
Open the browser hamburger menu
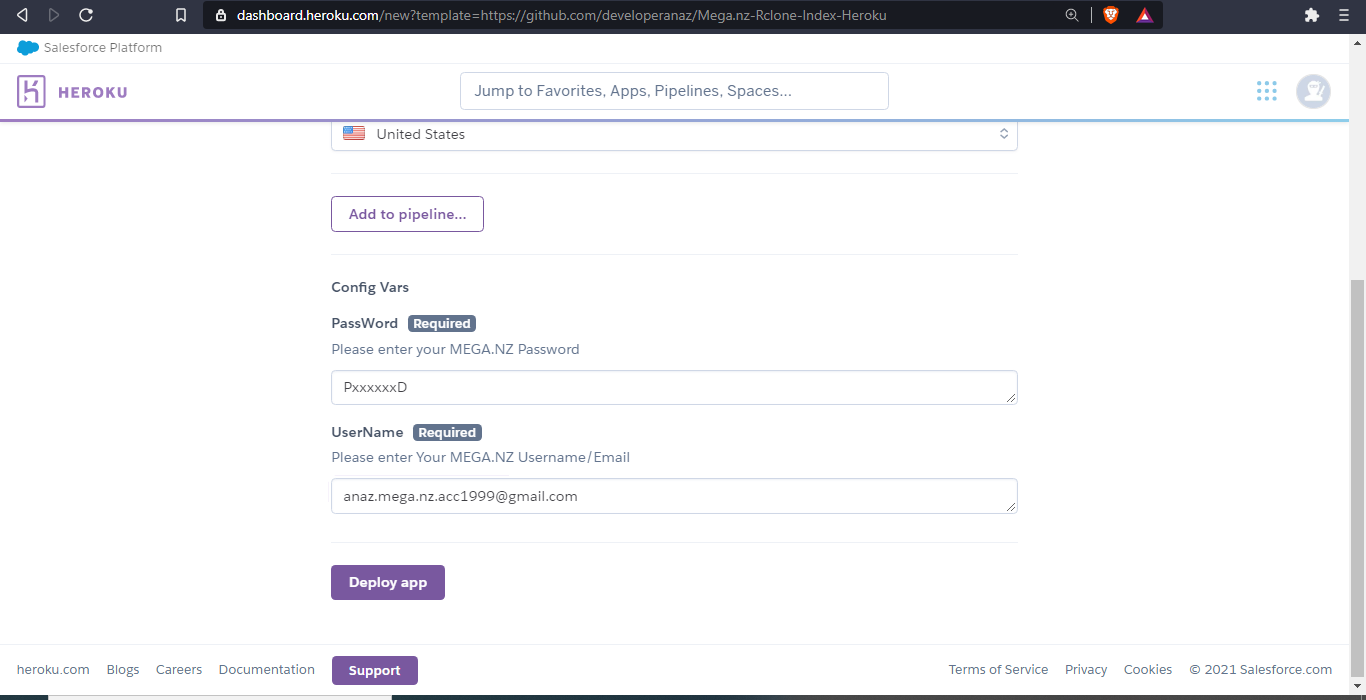[1344, 15]
